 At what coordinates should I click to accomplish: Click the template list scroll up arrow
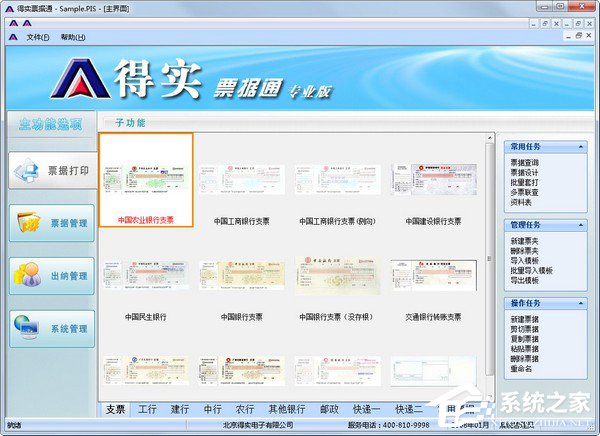click(490, 137)
